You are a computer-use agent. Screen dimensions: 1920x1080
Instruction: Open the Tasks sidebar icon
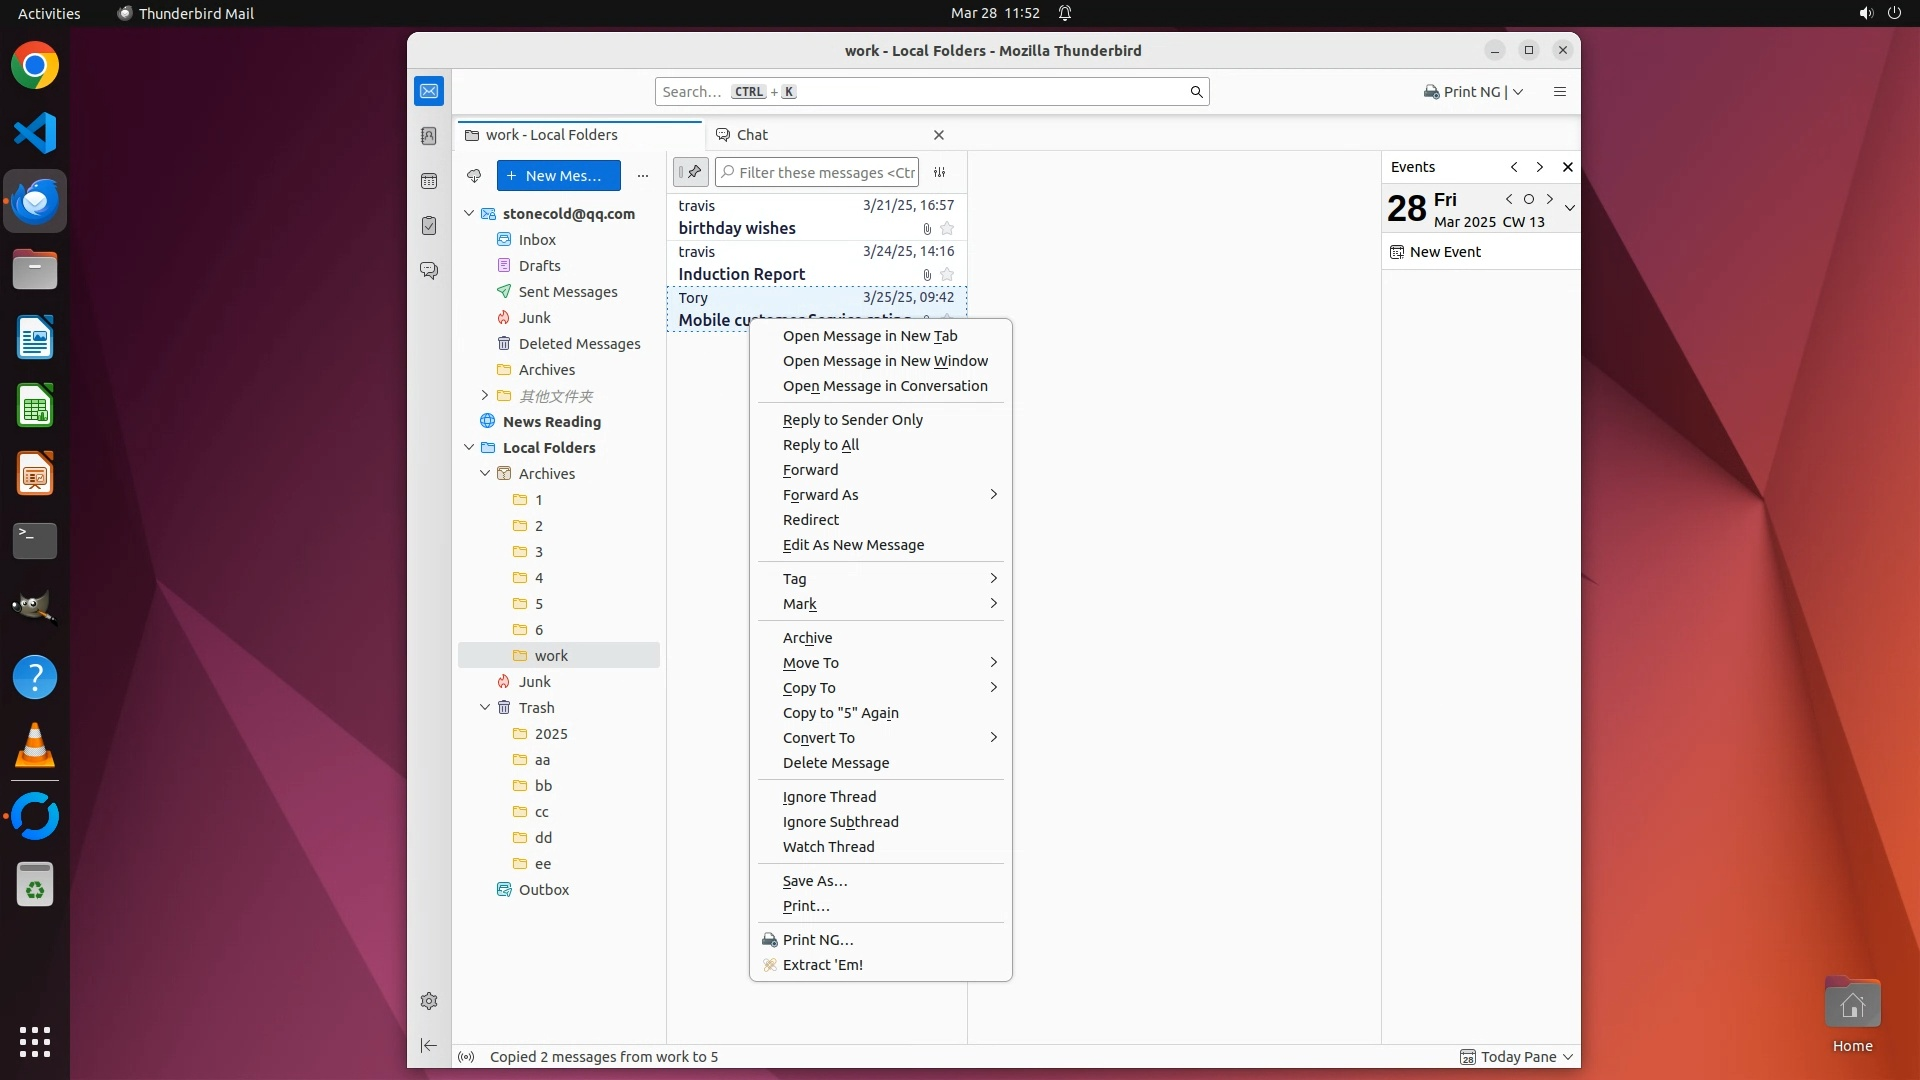click(429, 226)
